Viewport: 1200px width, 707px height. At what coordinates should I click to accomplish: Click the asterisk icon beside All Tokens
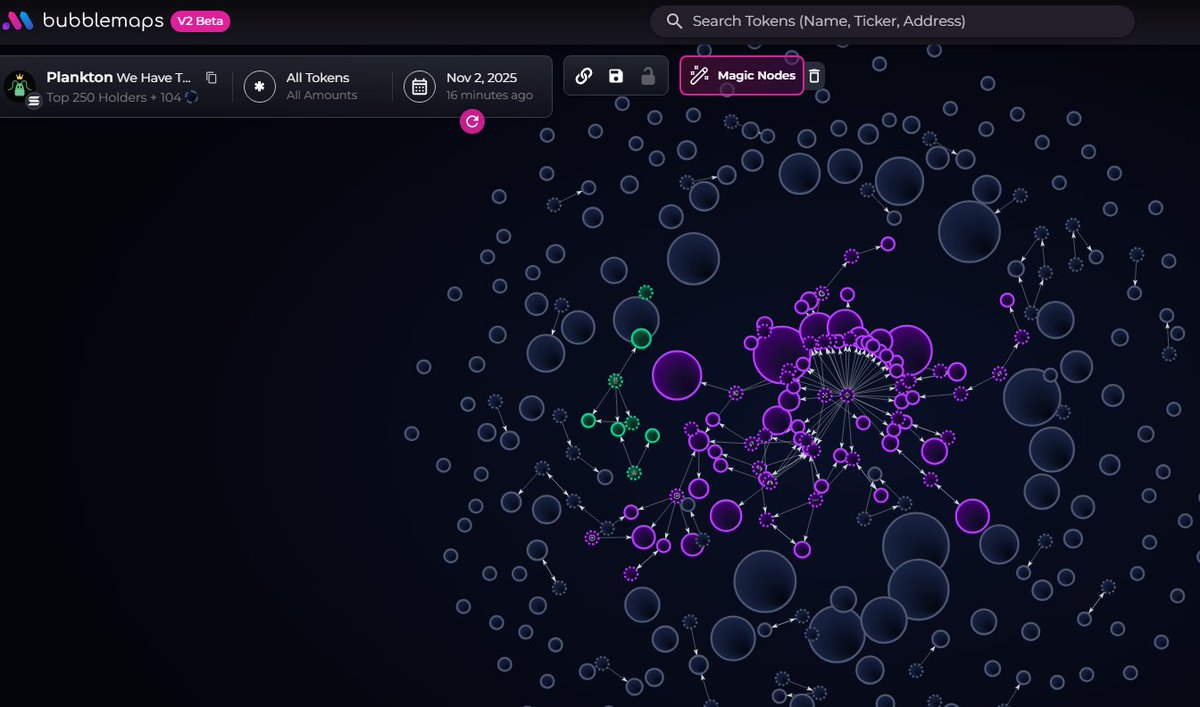(x=259, y=86)
